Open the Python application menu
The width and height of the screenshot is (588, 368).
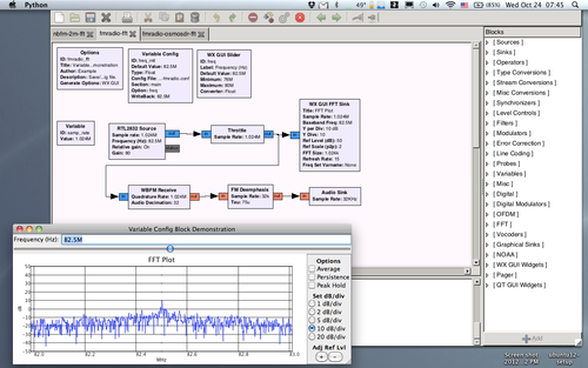(x=36, y=5)
